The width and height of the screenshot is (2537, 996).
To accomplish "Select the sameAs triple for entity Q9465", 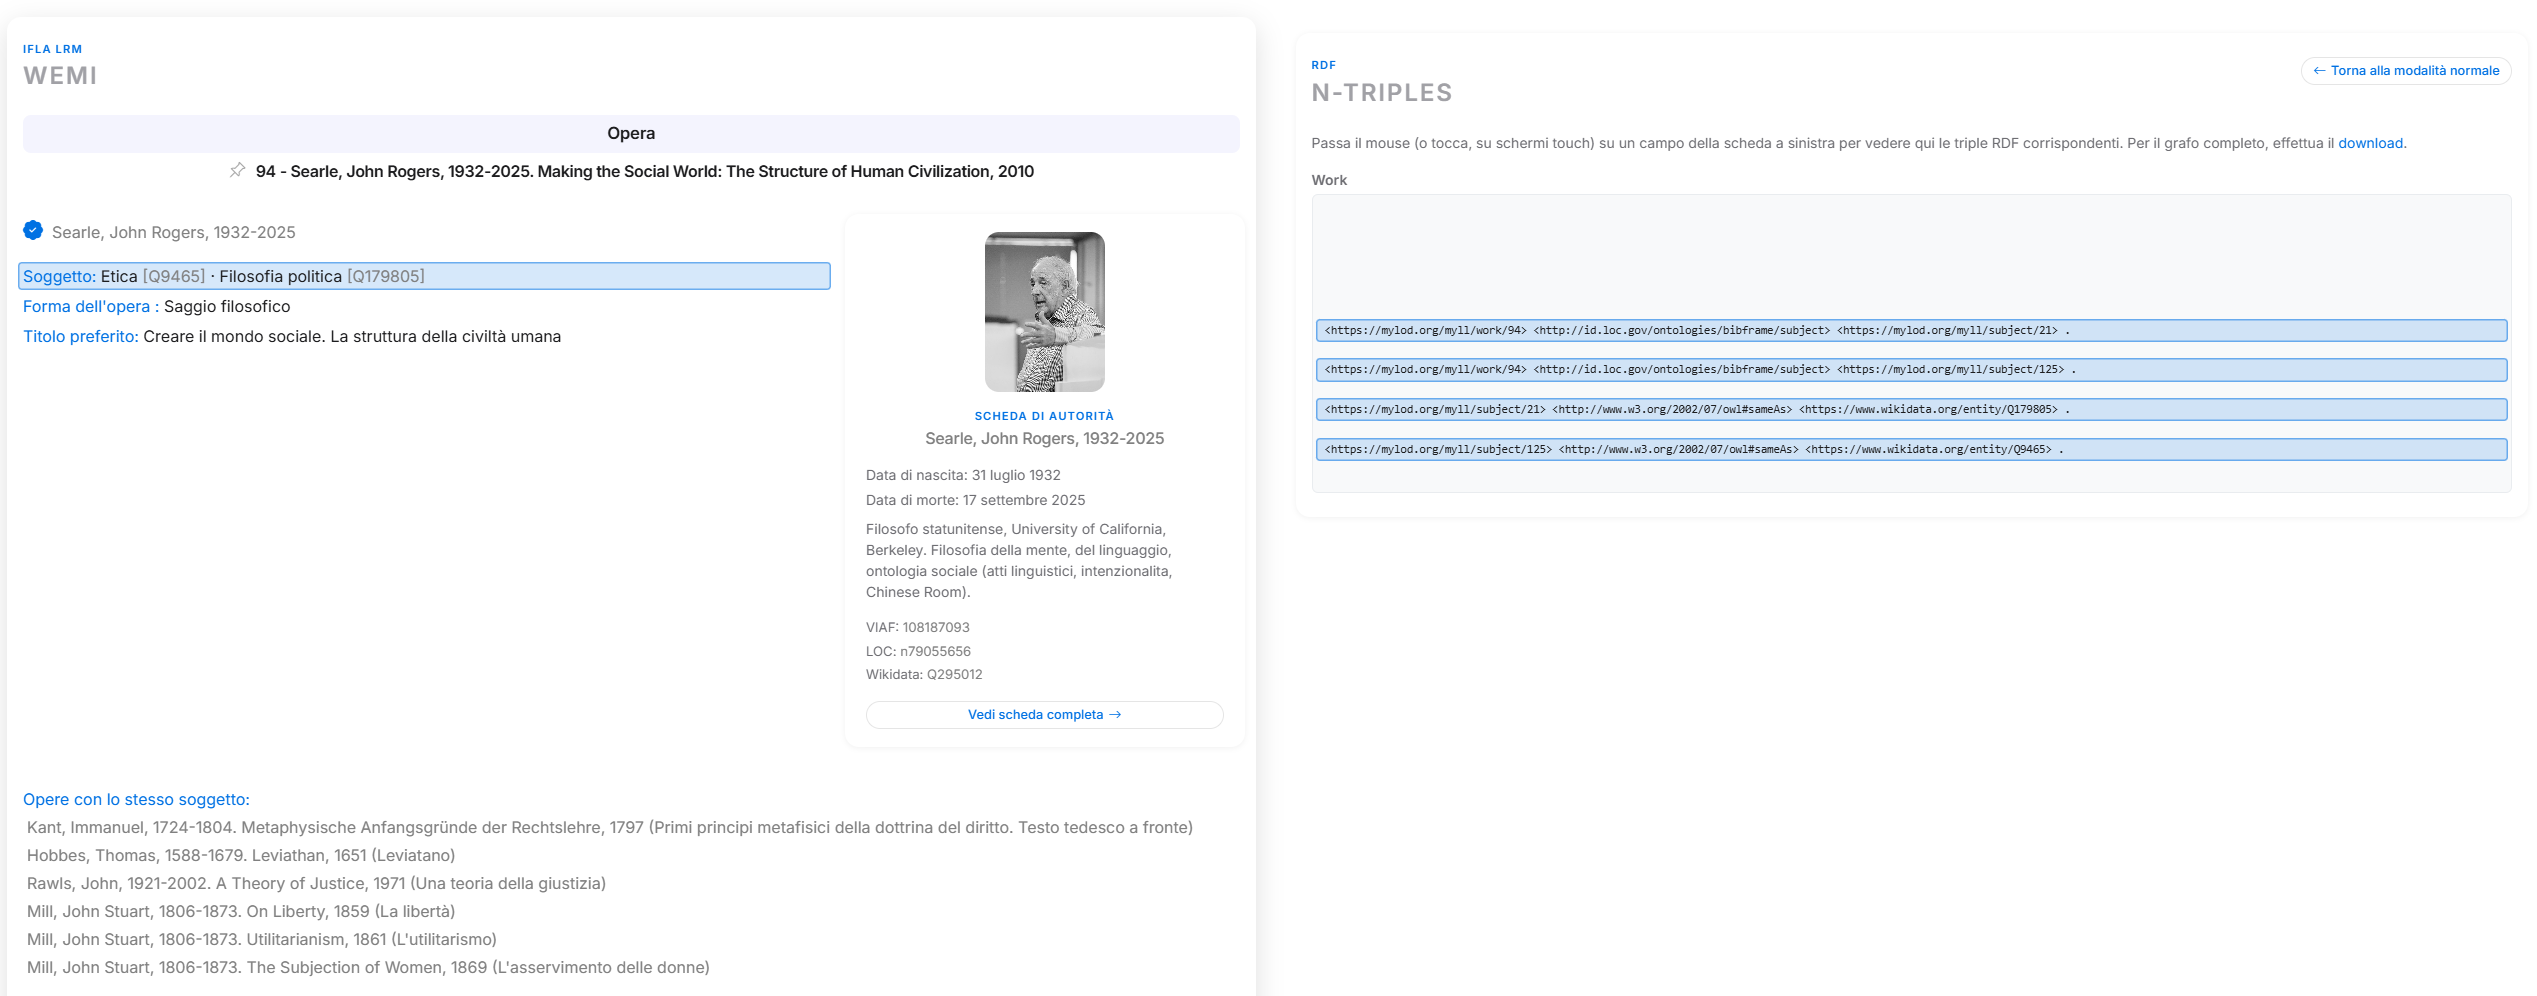I will 1911,450.
